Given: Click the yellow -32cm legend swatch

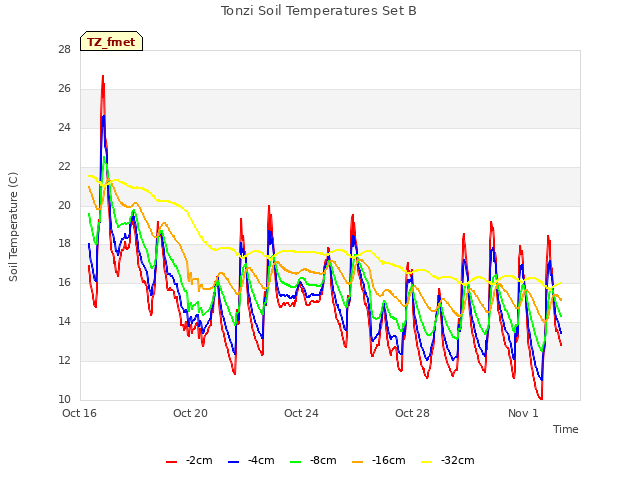Looking at the screenshot, I should tap(427, 462).
